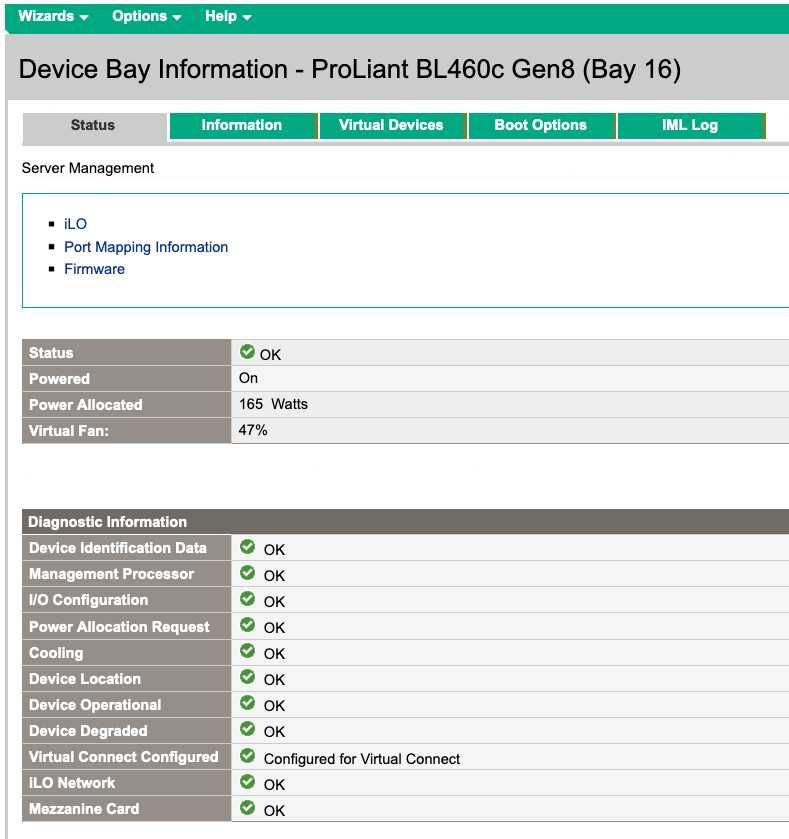
Task: Open the Help menu
Action: 228,16
